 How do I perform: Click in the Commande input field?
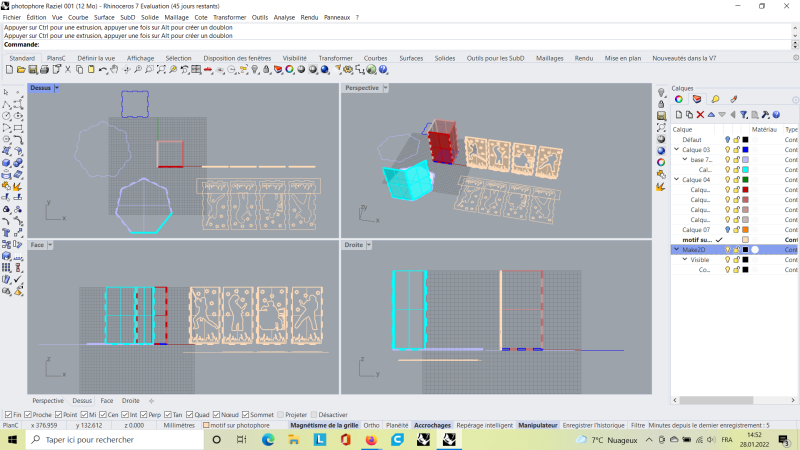tap(400, 44)
